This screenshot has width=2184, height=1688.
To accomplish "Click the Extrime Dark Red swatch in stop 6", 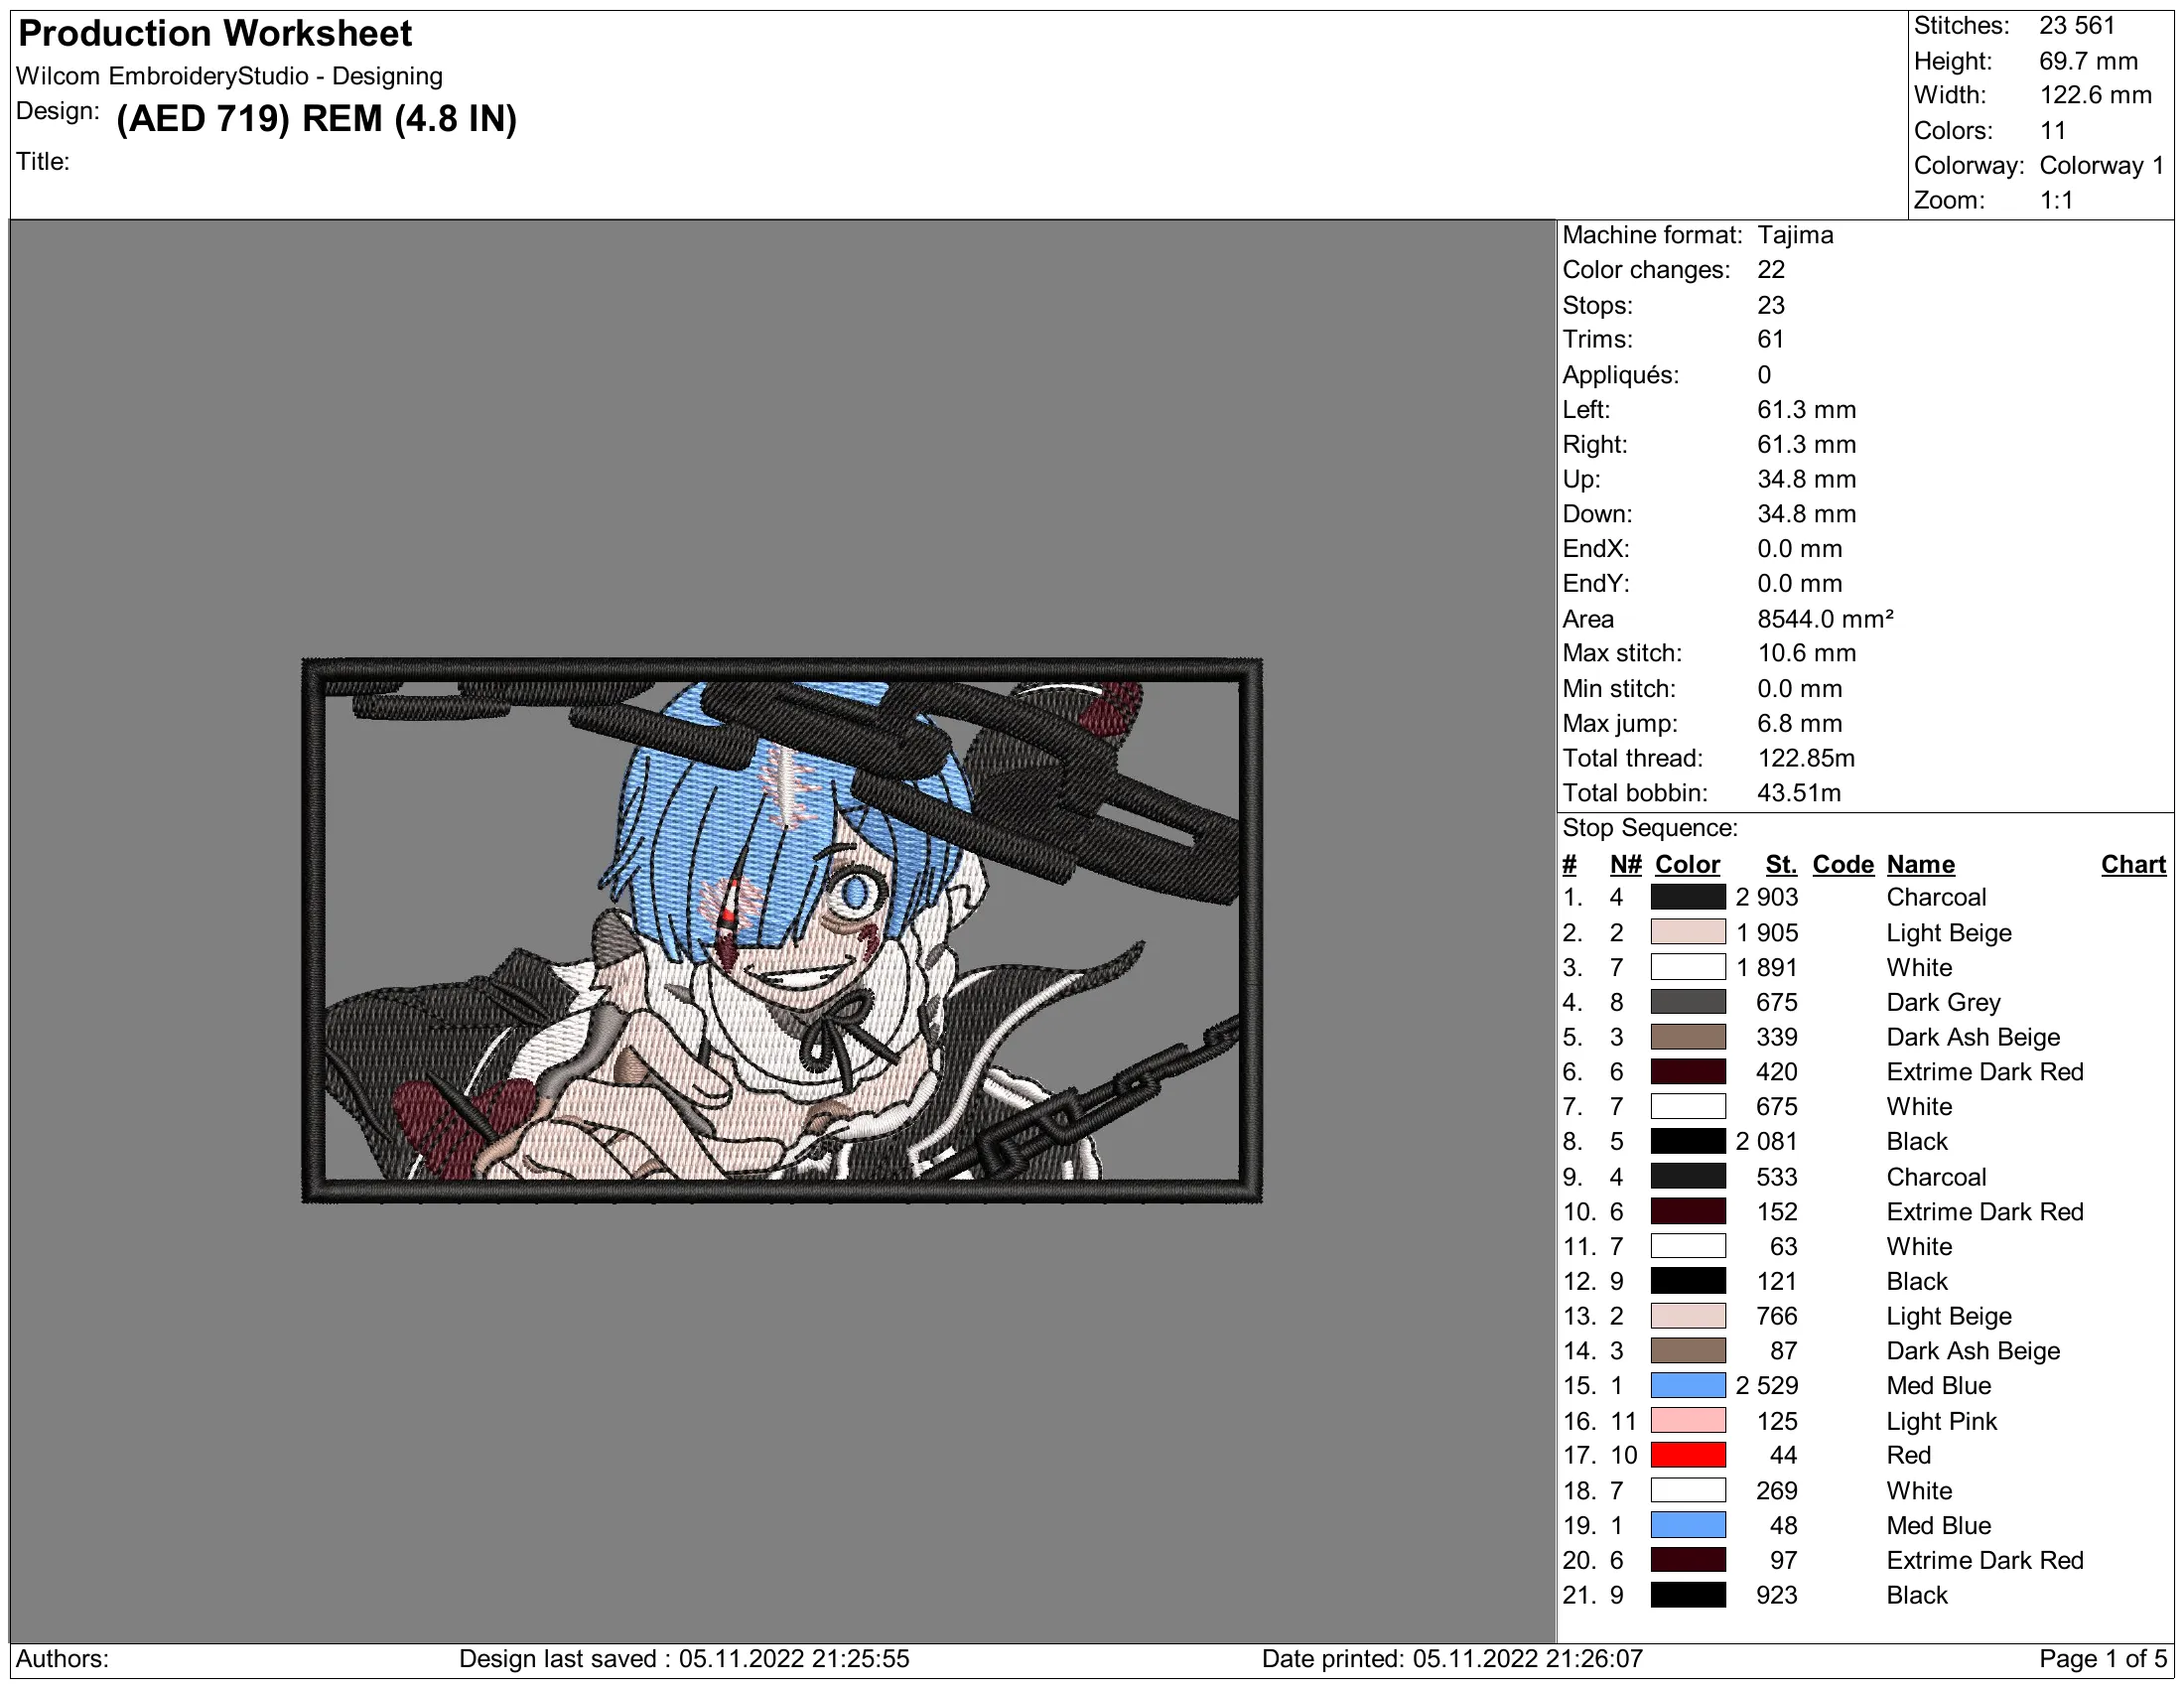I will tap(1688, 1072).
